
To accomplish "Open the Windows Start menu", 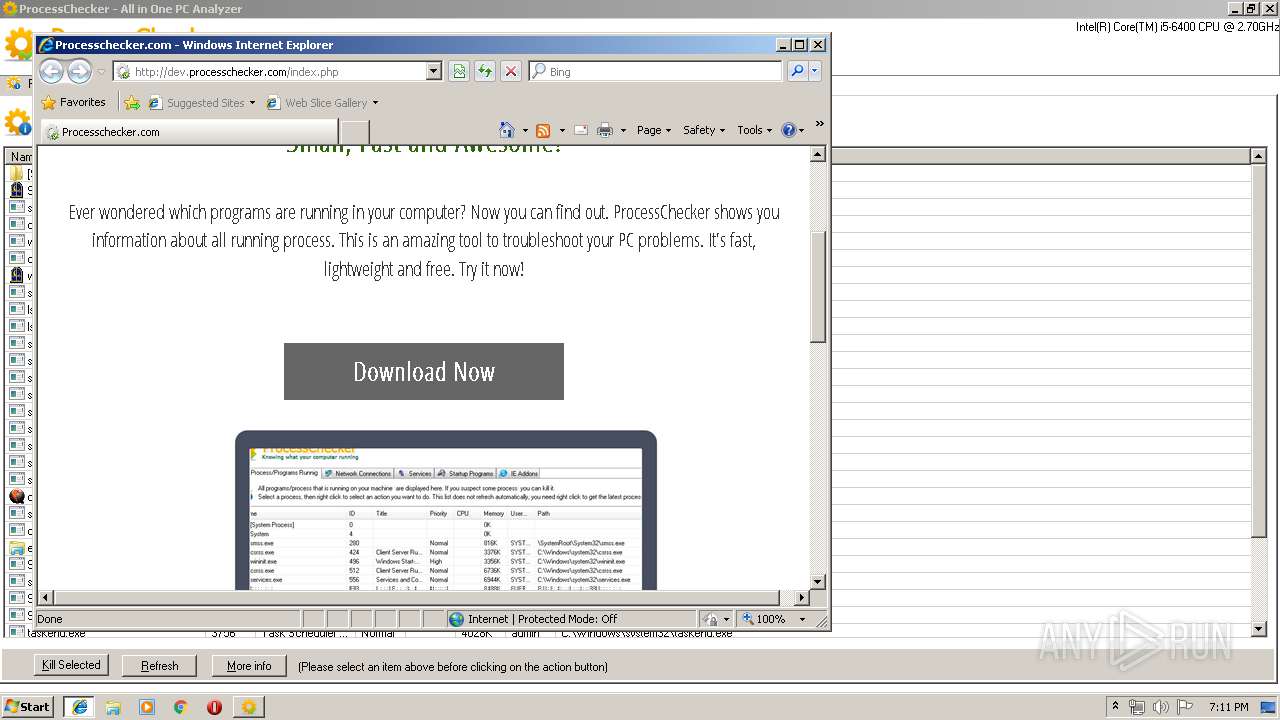I will (27, 706).
